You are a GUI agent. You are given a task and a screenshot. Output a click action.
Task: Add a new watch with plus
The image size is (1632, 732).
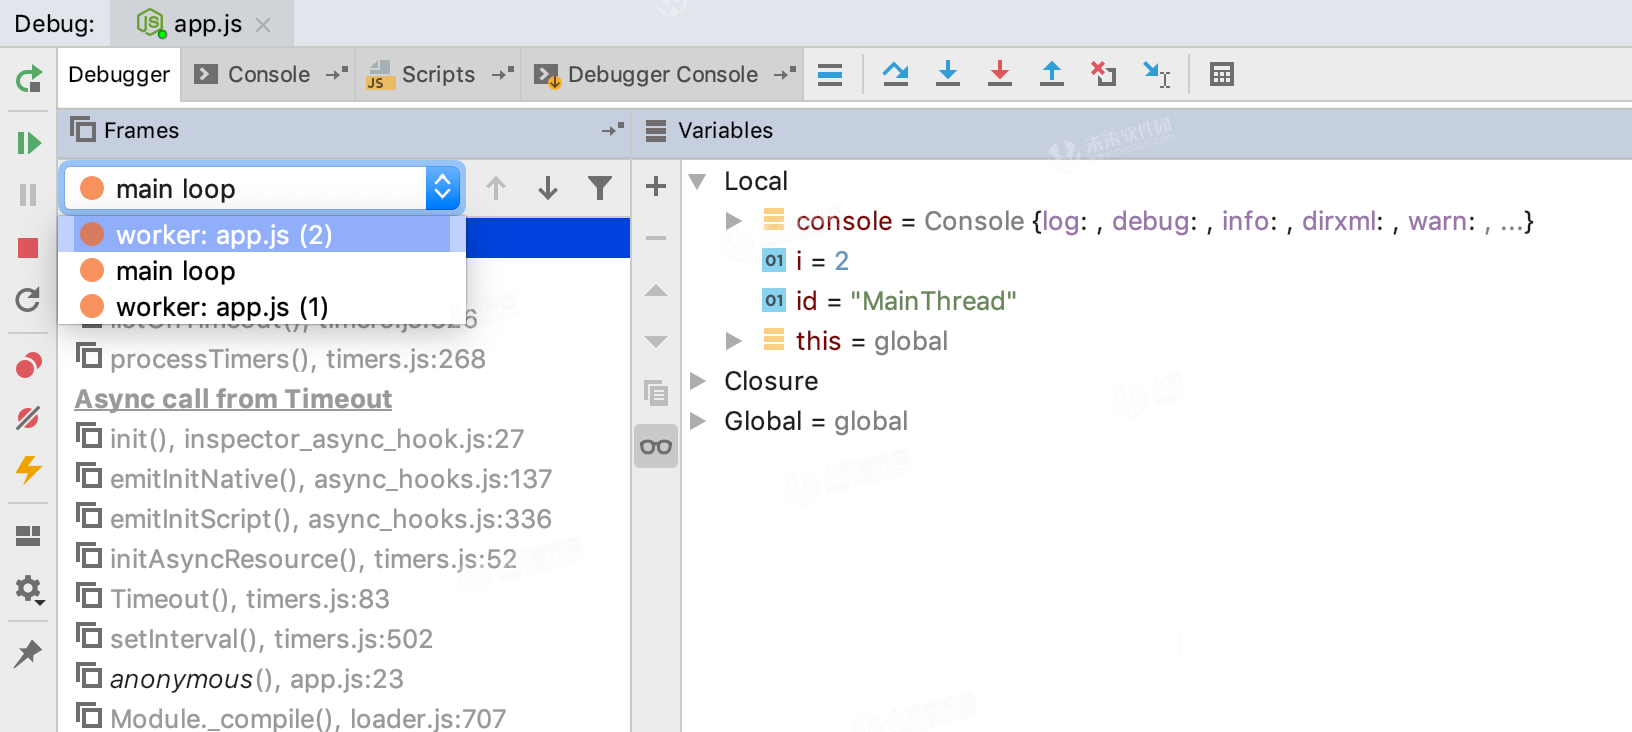coord(656,186)
